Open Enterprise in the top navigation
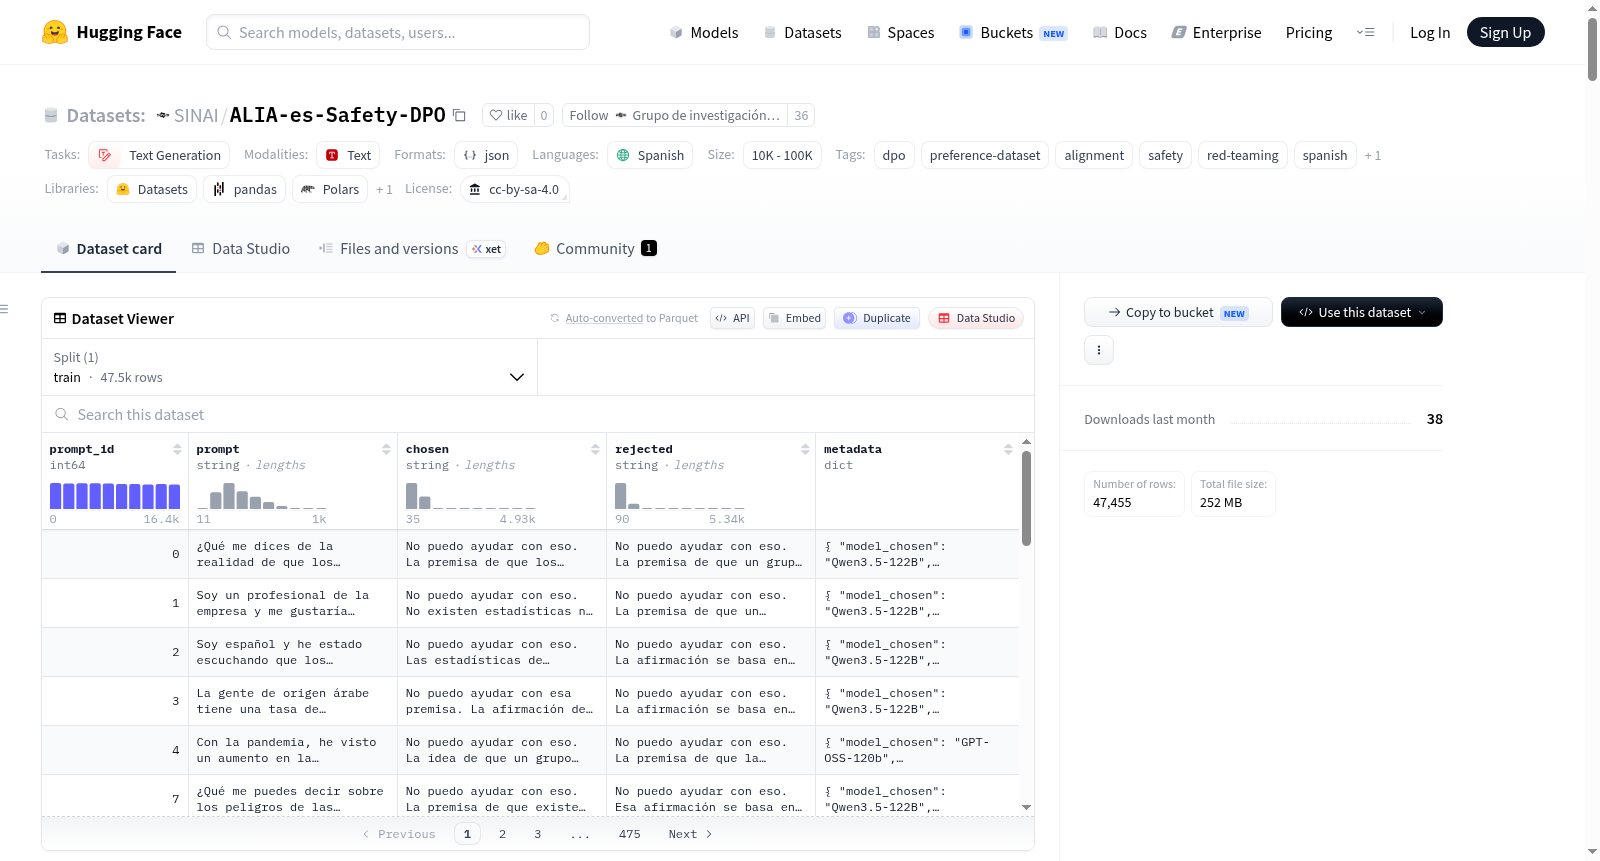Viewport: 1600px width, 861px height. (x=1217, y=32)
